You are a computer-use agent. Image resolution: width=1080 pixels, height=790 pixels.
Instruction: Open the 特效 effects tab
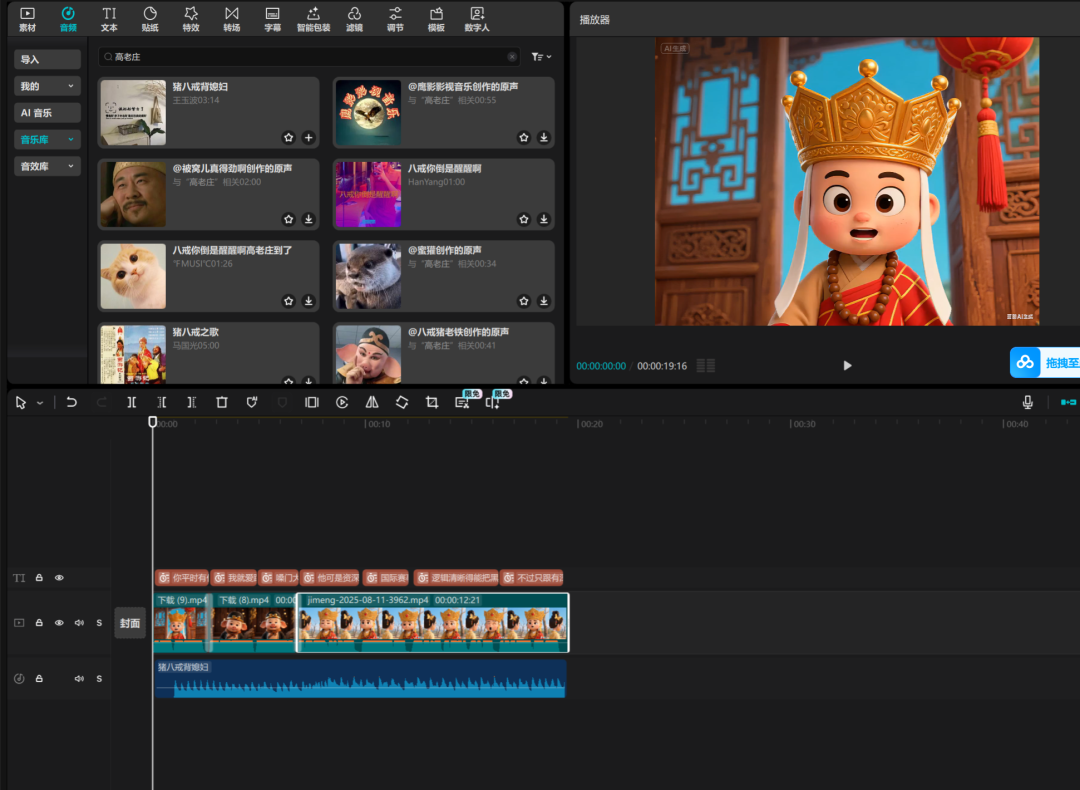tap(191, 19)
